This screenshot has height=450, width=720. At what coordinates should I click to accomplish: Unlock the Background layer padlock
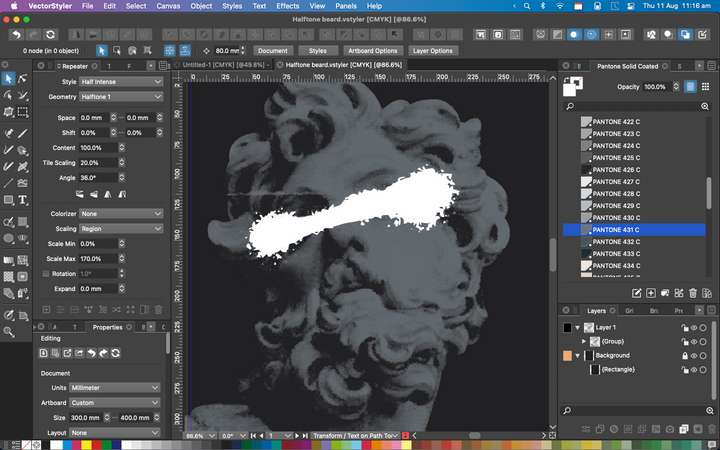pos(683,355)
